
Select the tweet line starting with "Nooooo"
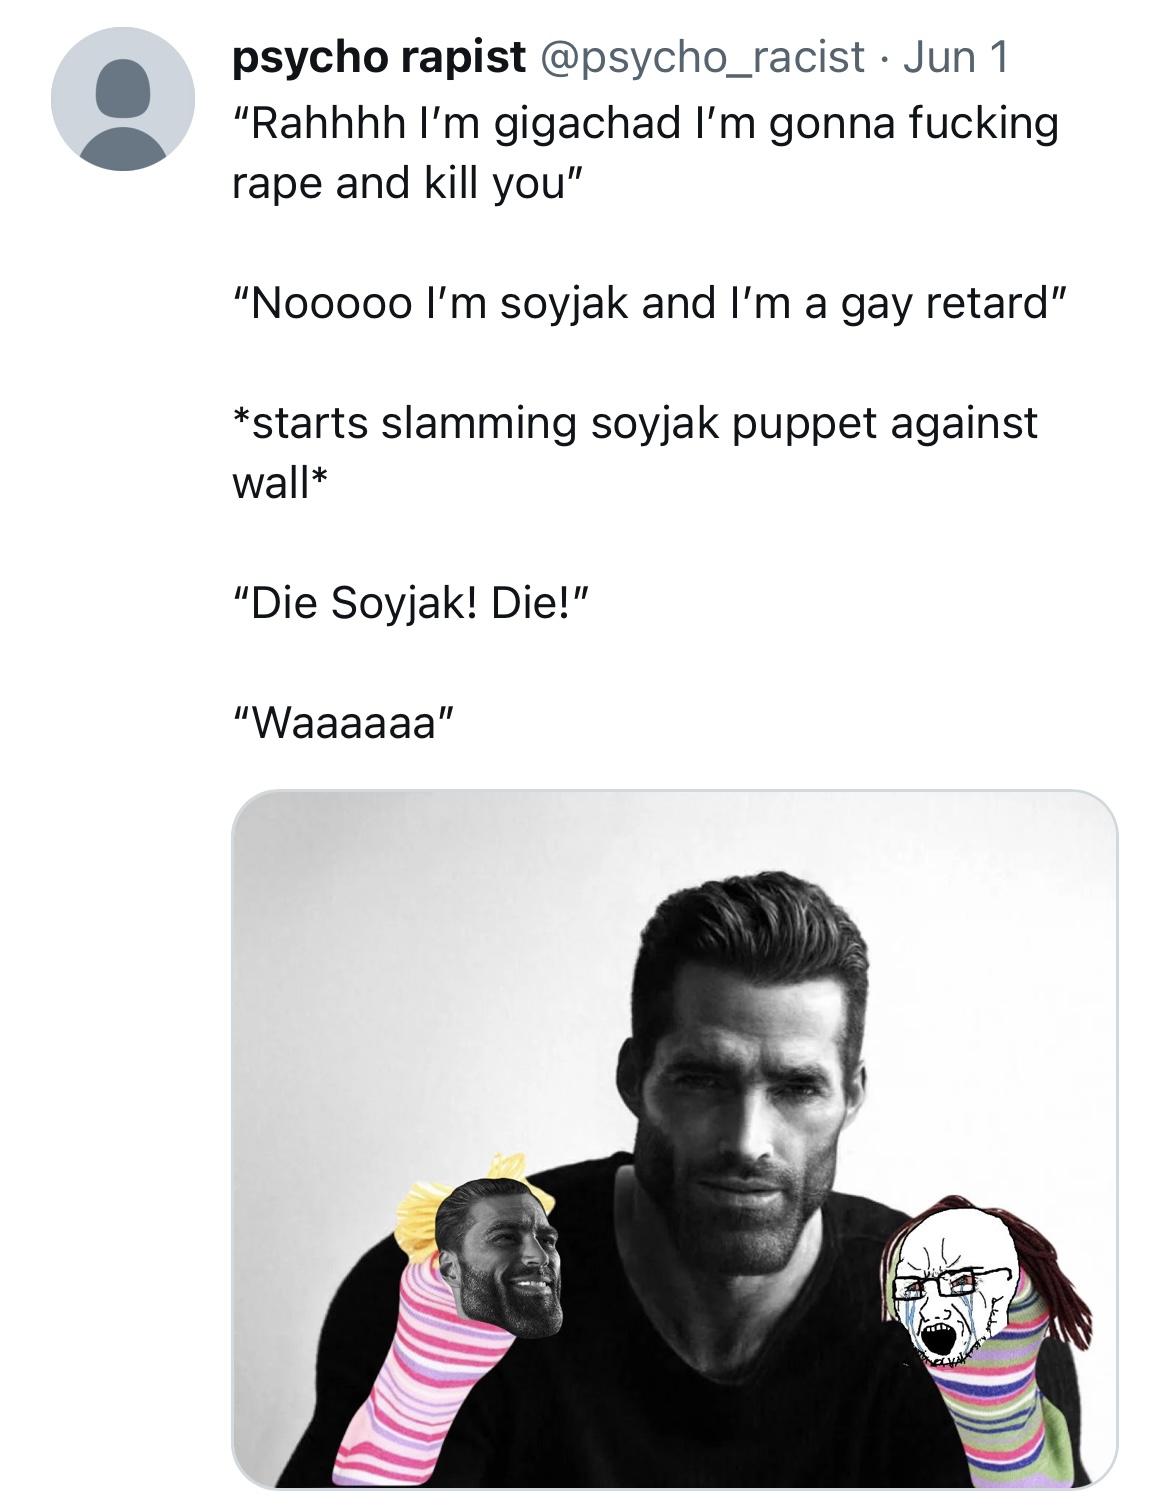click(650, 303)
